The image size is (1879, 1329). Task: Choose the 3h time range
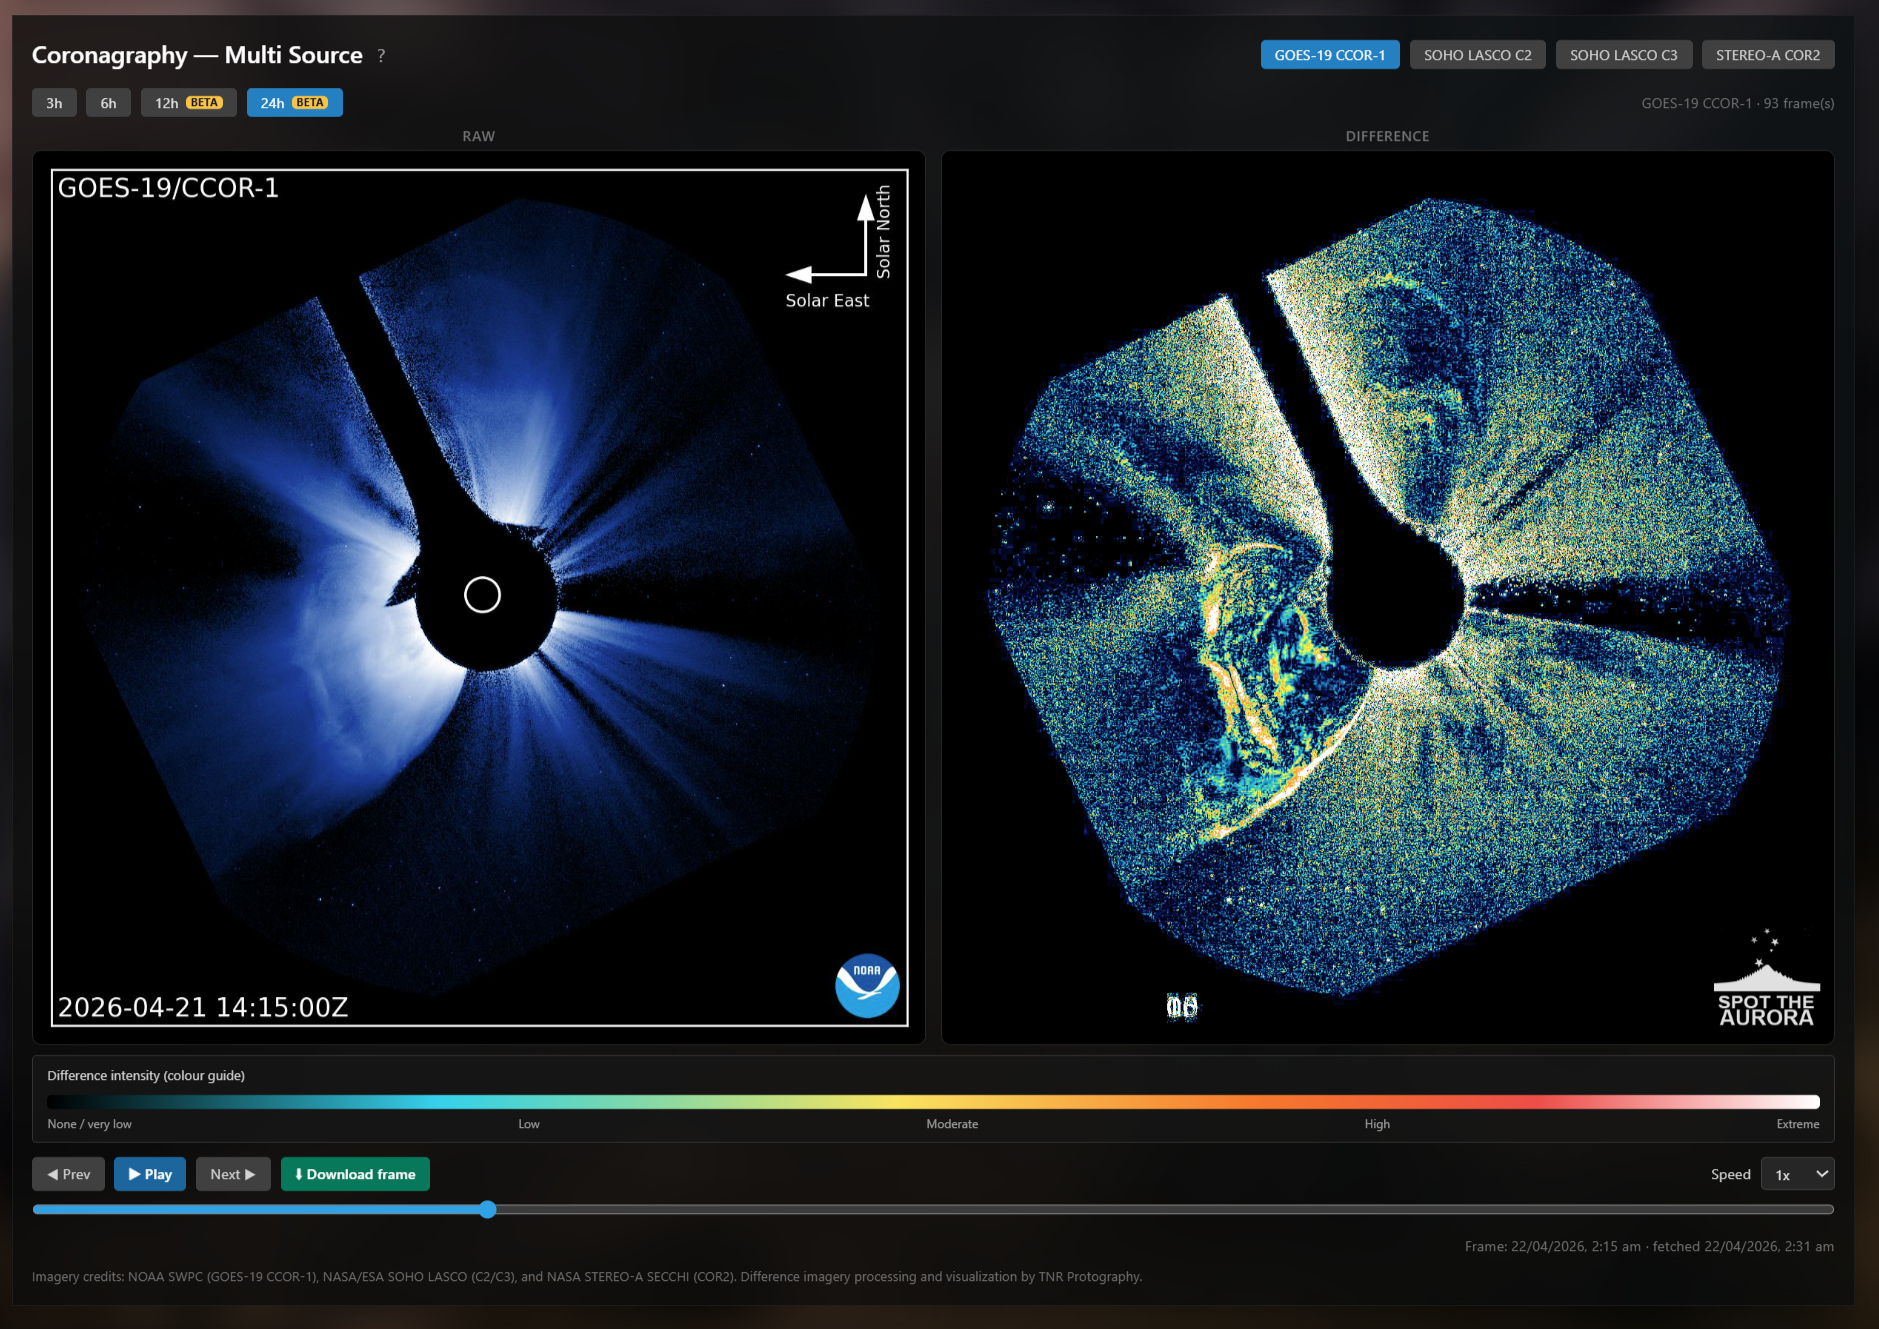coord(54,103)
